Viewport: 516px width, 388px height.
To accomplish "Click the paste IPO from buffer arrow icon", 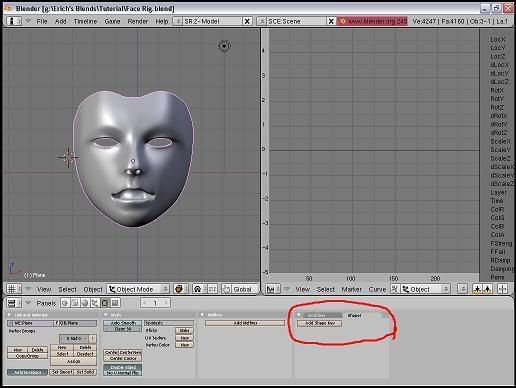I will coord(487,289).
